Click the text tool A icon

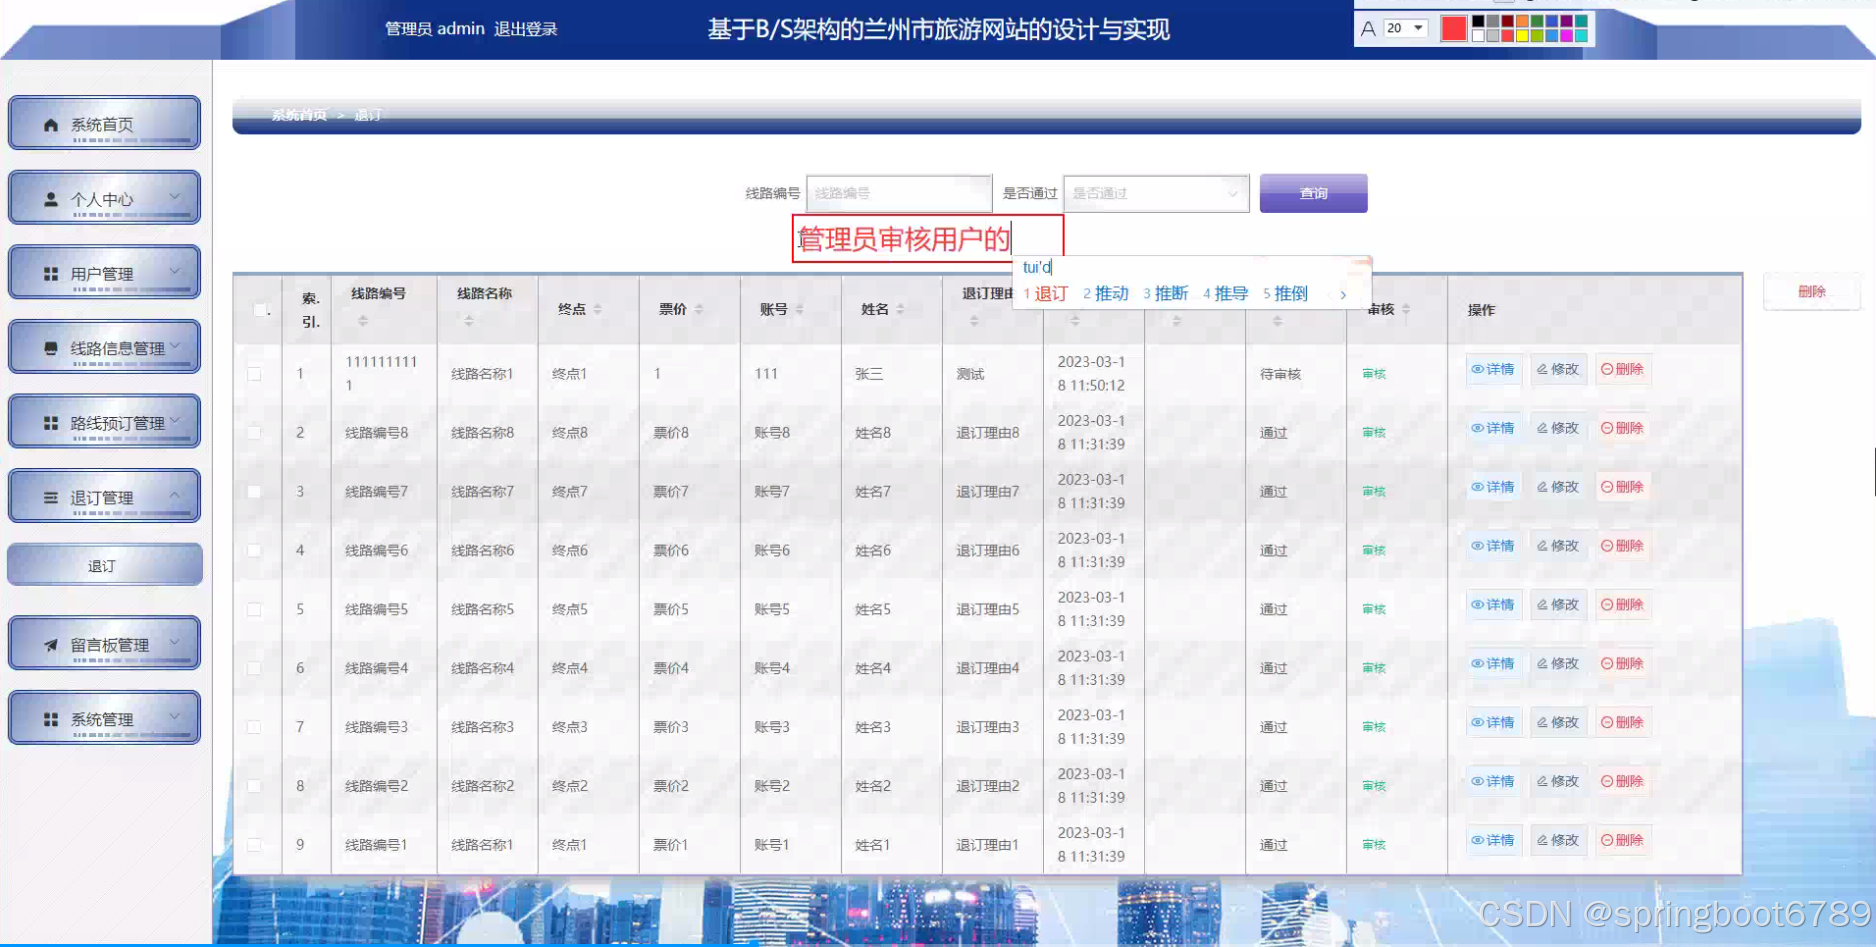click(1368, 29)
